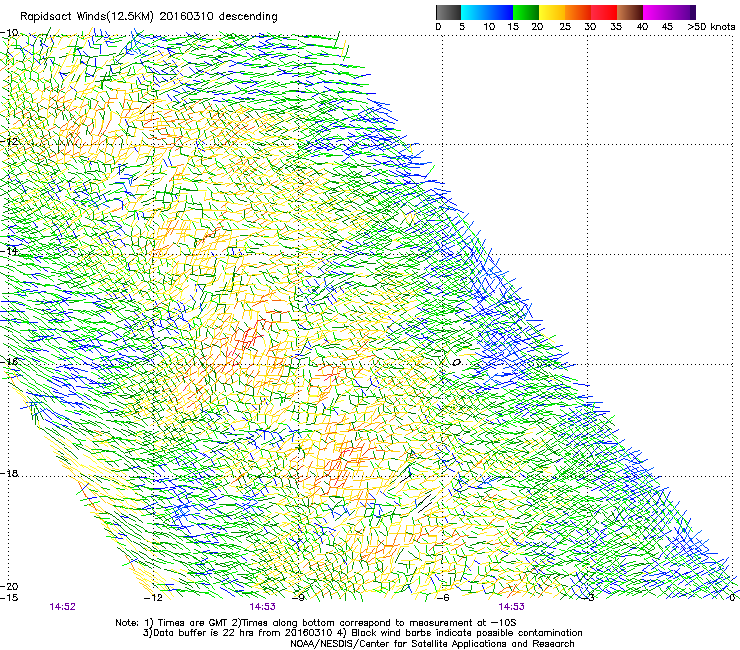
Task: Click the note line "3)Data buffer is 22 hrs"
Action: pyautogui.click(x=362, y=633)
